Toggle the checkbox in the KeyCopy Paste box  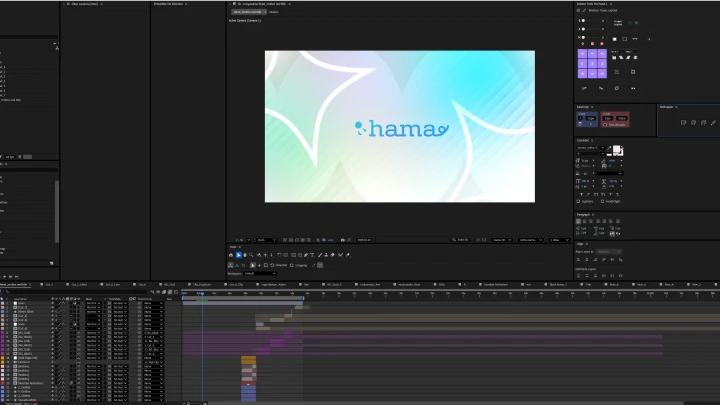pyautogui.click(x=605, y=124)
